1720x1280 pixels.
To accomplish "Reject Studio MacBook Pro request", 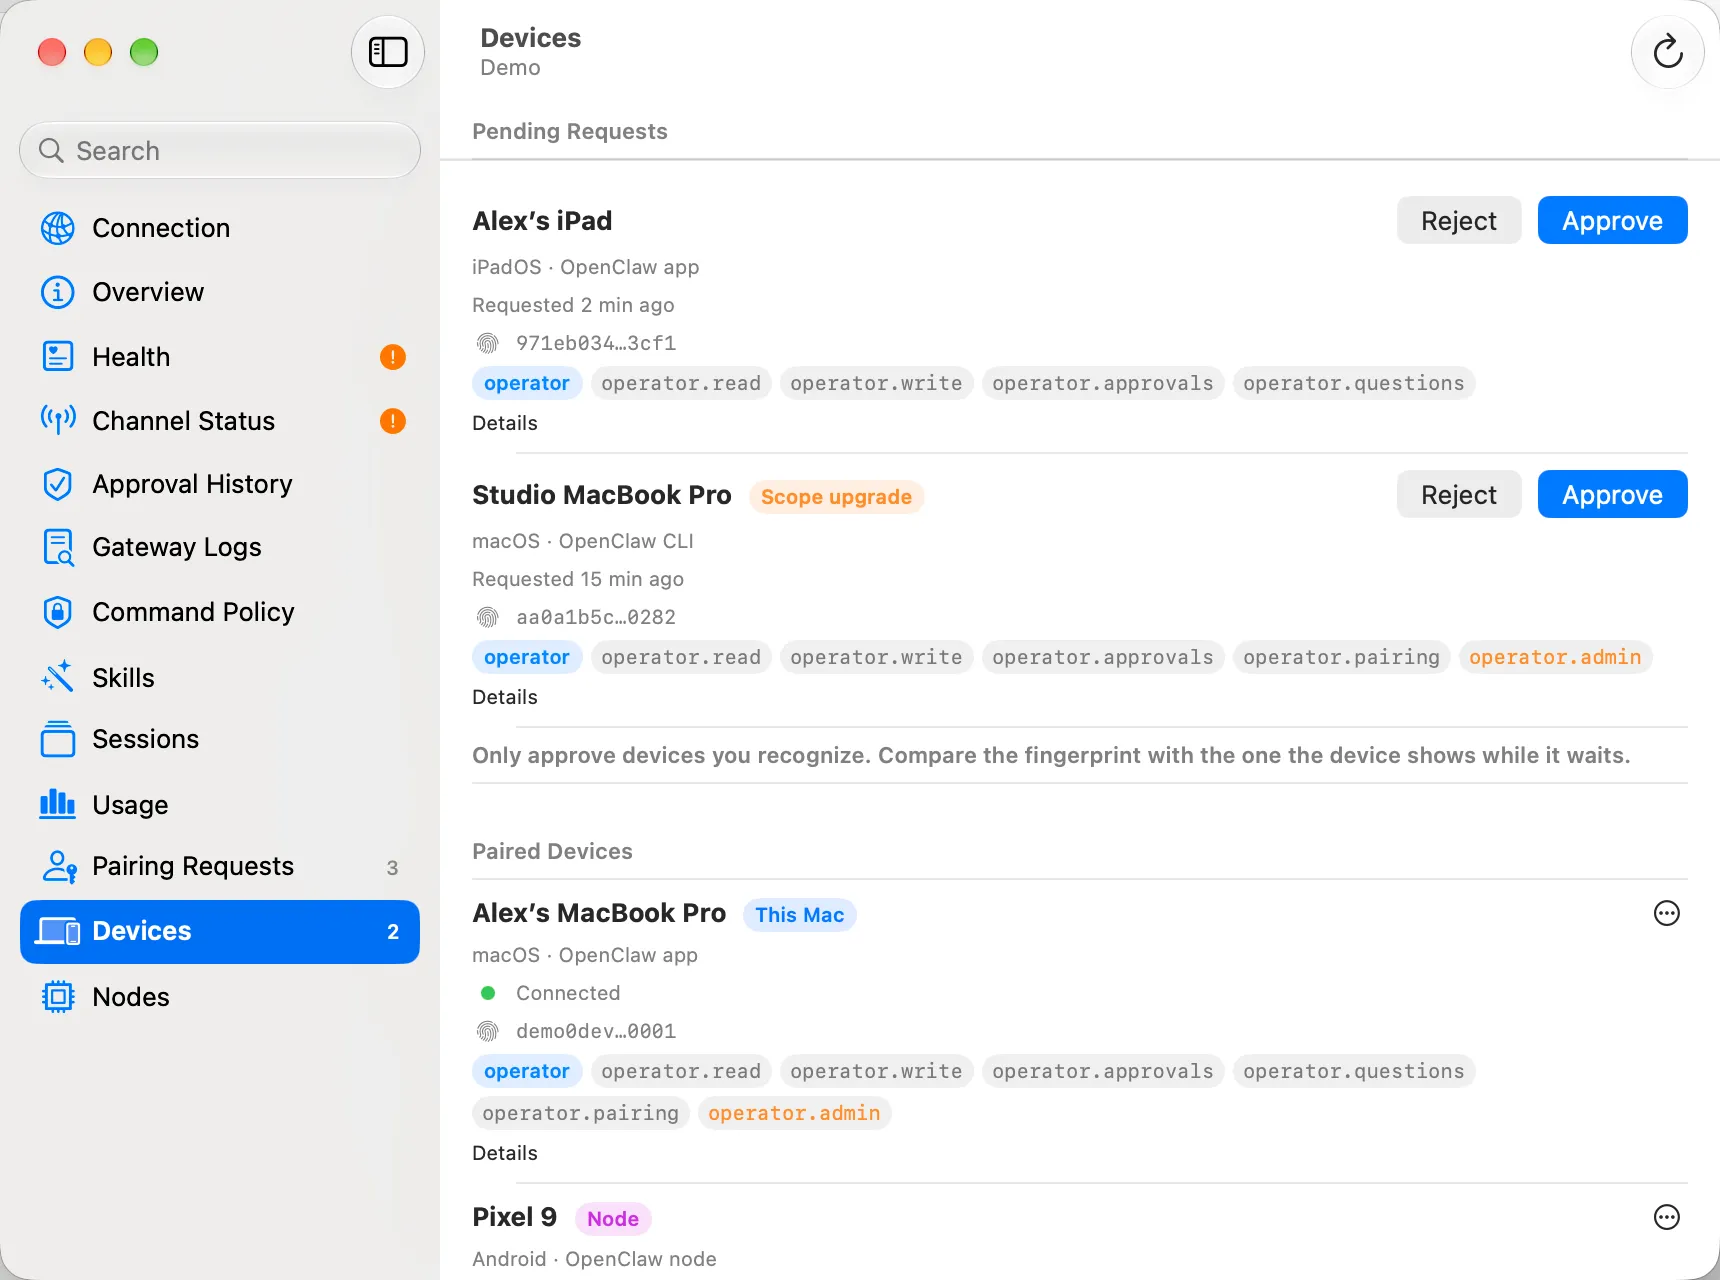I will (x=1459, y=494).
